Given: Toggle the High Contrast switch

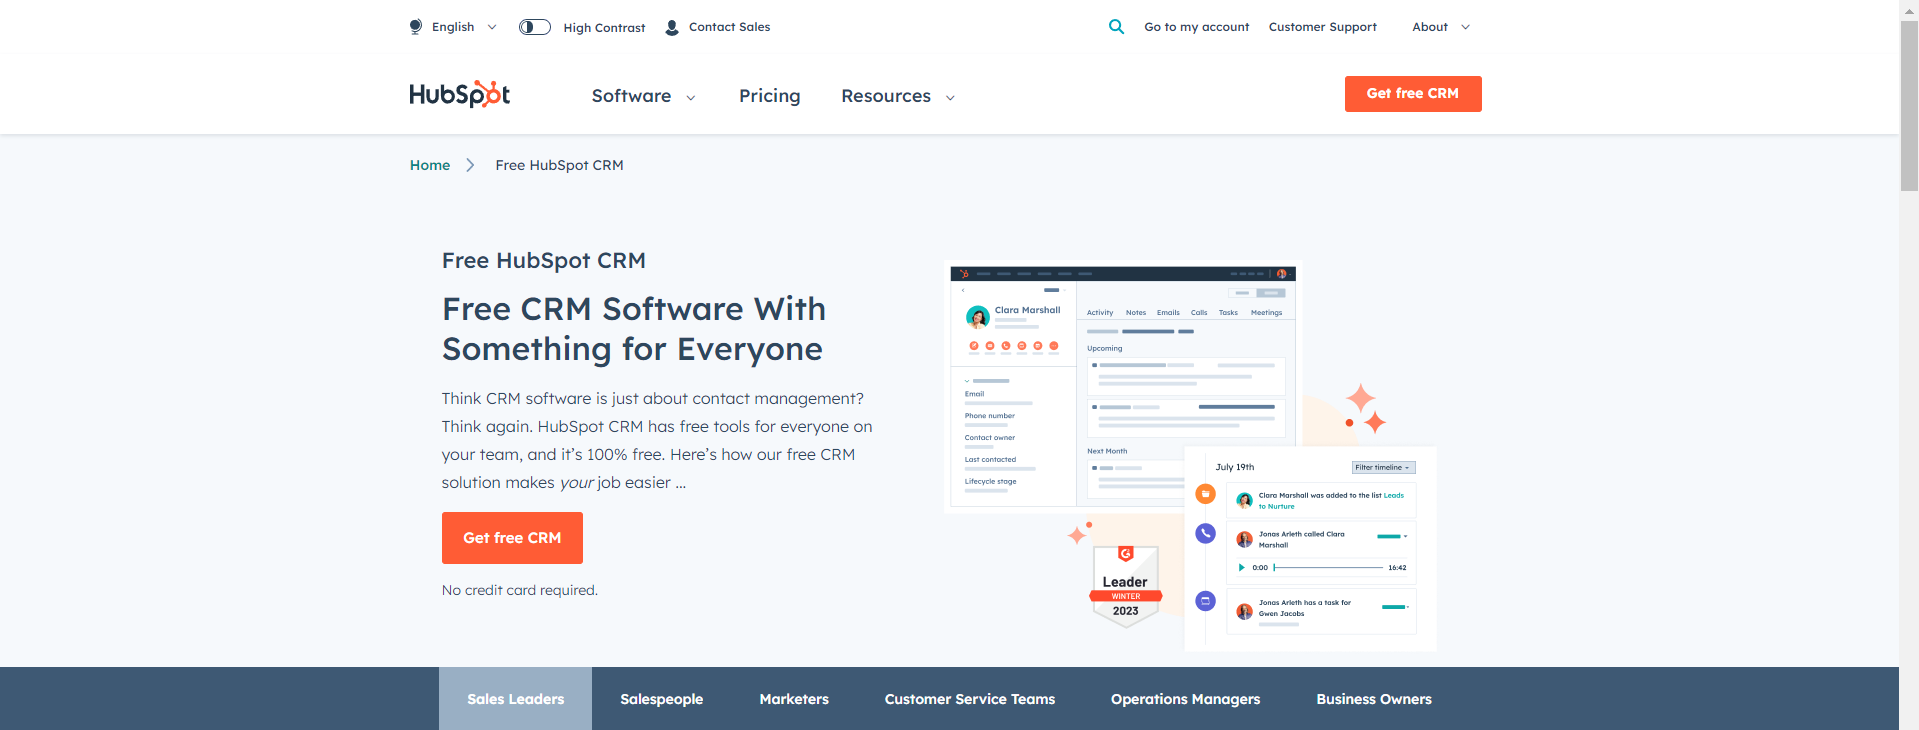Looking at the screenshot, I should (535, 27).
